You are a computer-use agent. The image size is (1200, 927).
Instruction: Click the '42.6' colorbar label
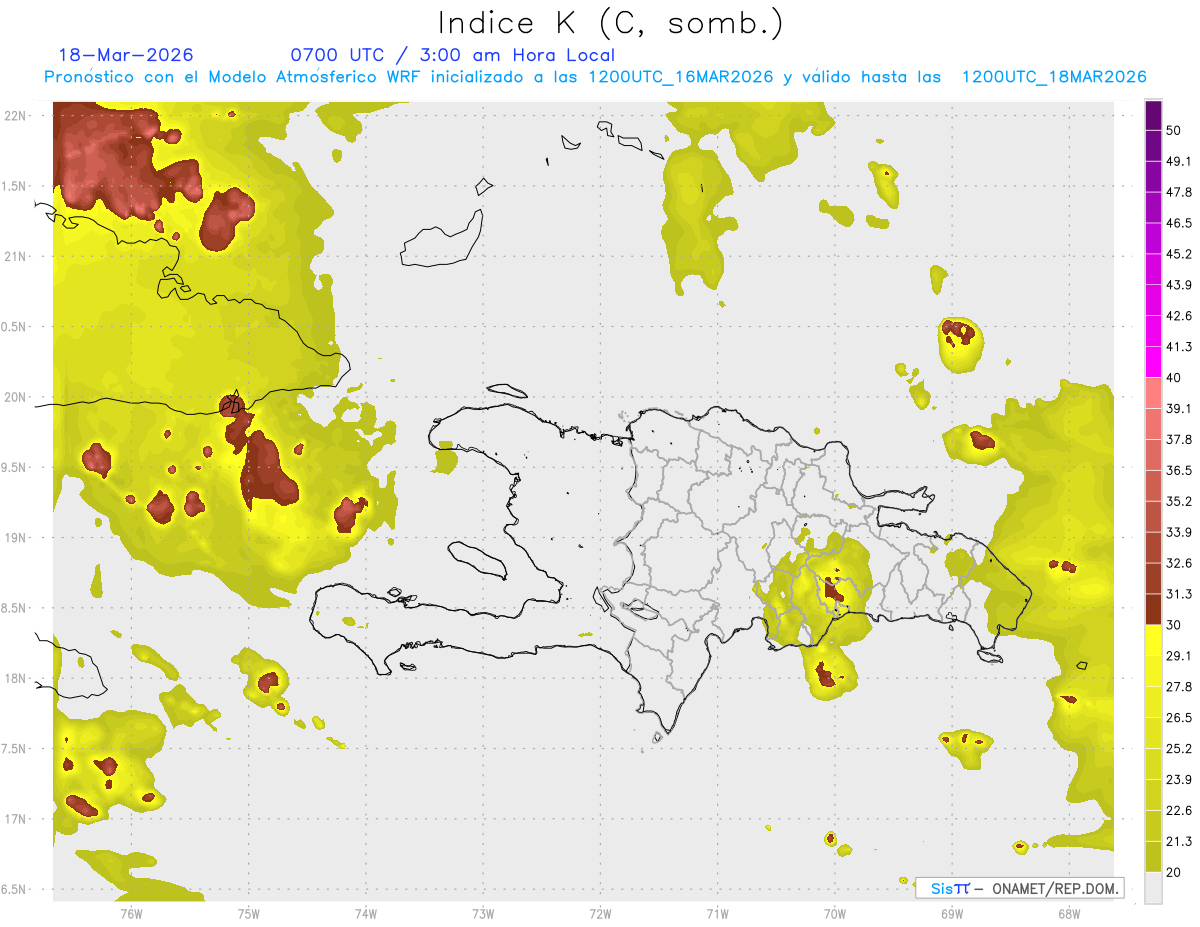(x=1179, y=316)
